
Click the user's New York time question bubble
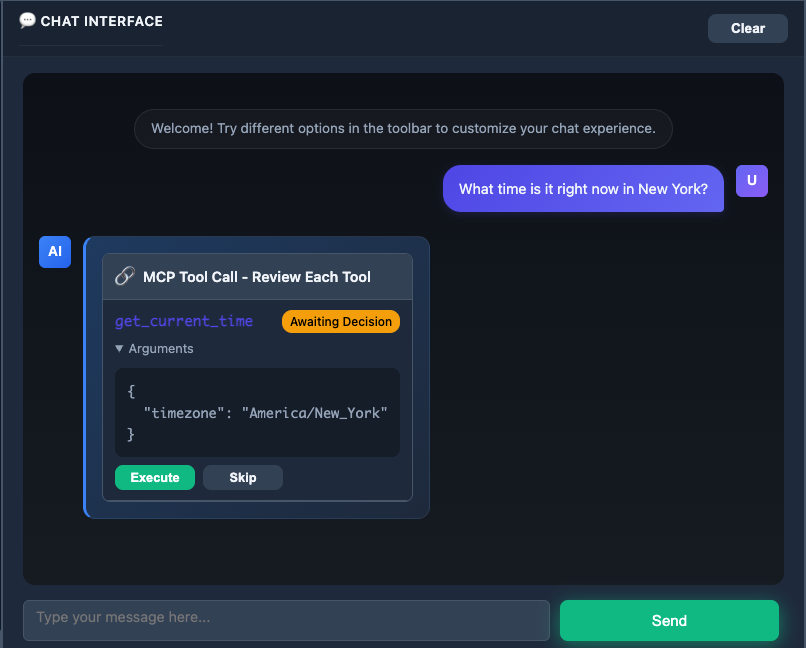point(583,189)
